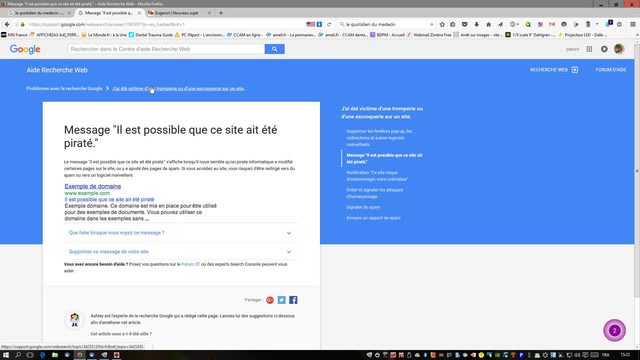Open the Firefox hamburger menu
This screenshot has height=360, width=640.
(632, 24)
